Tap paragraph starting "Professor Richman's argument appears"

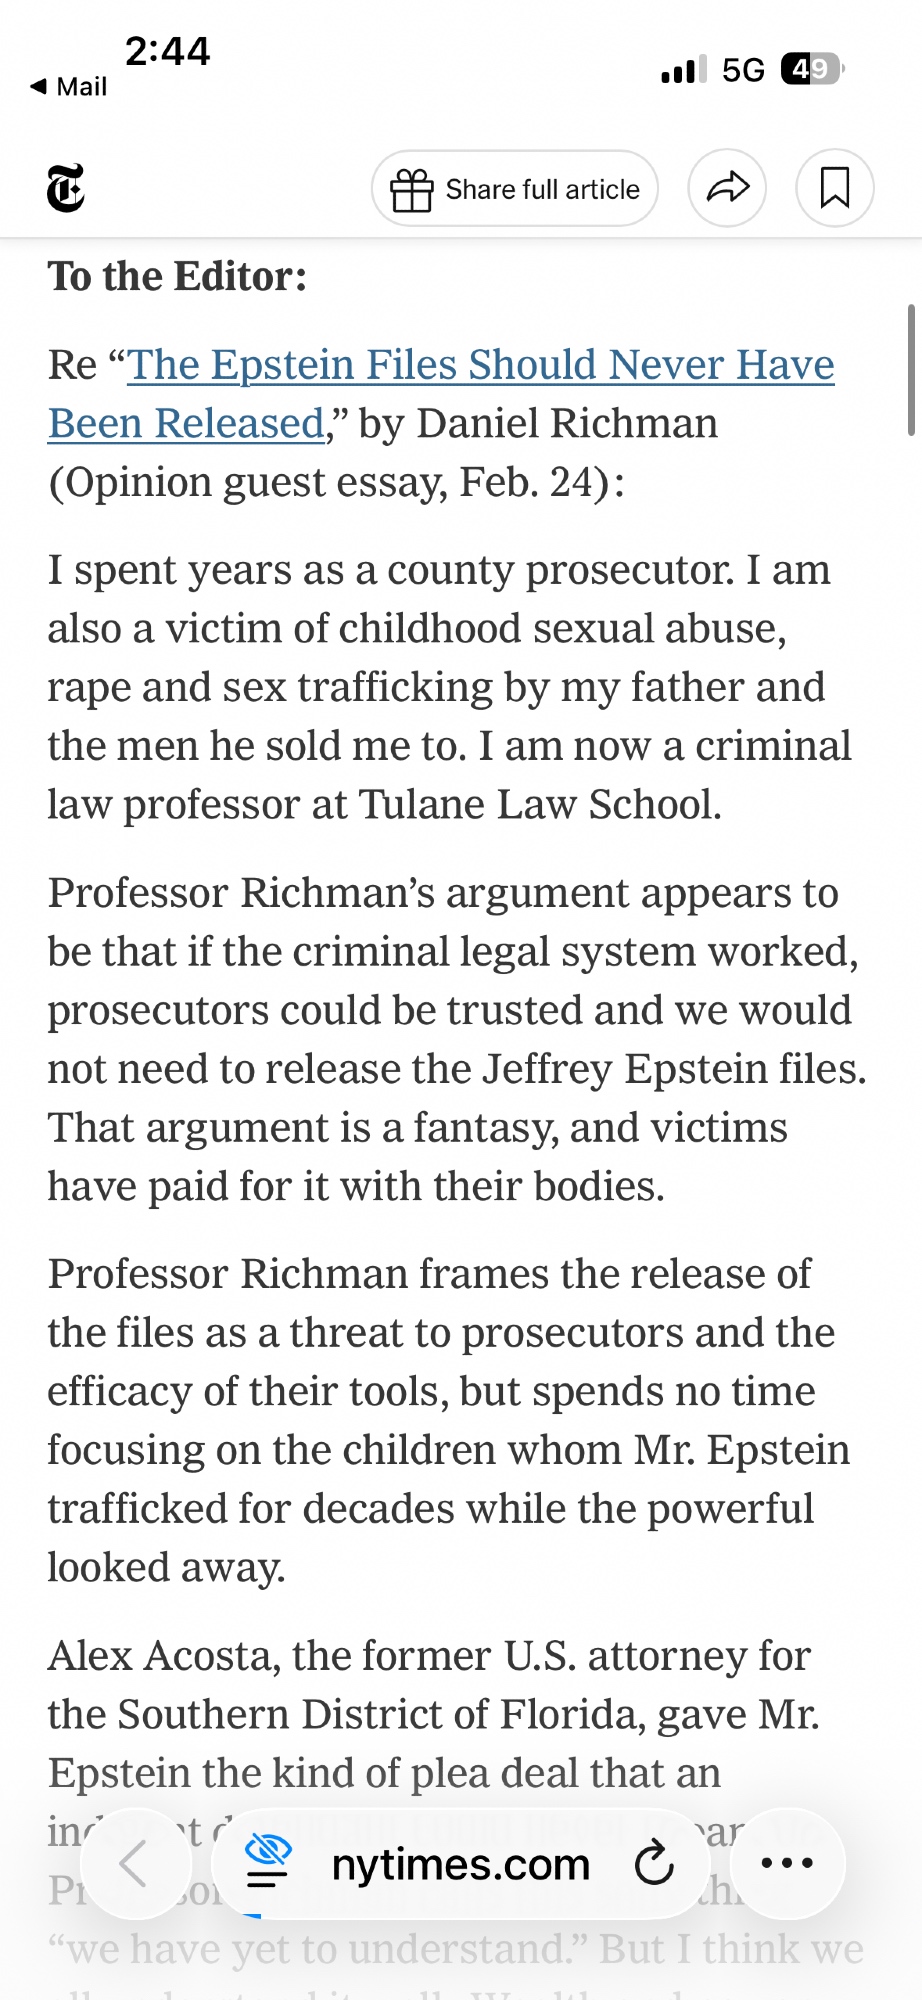tap(455, 1039)
